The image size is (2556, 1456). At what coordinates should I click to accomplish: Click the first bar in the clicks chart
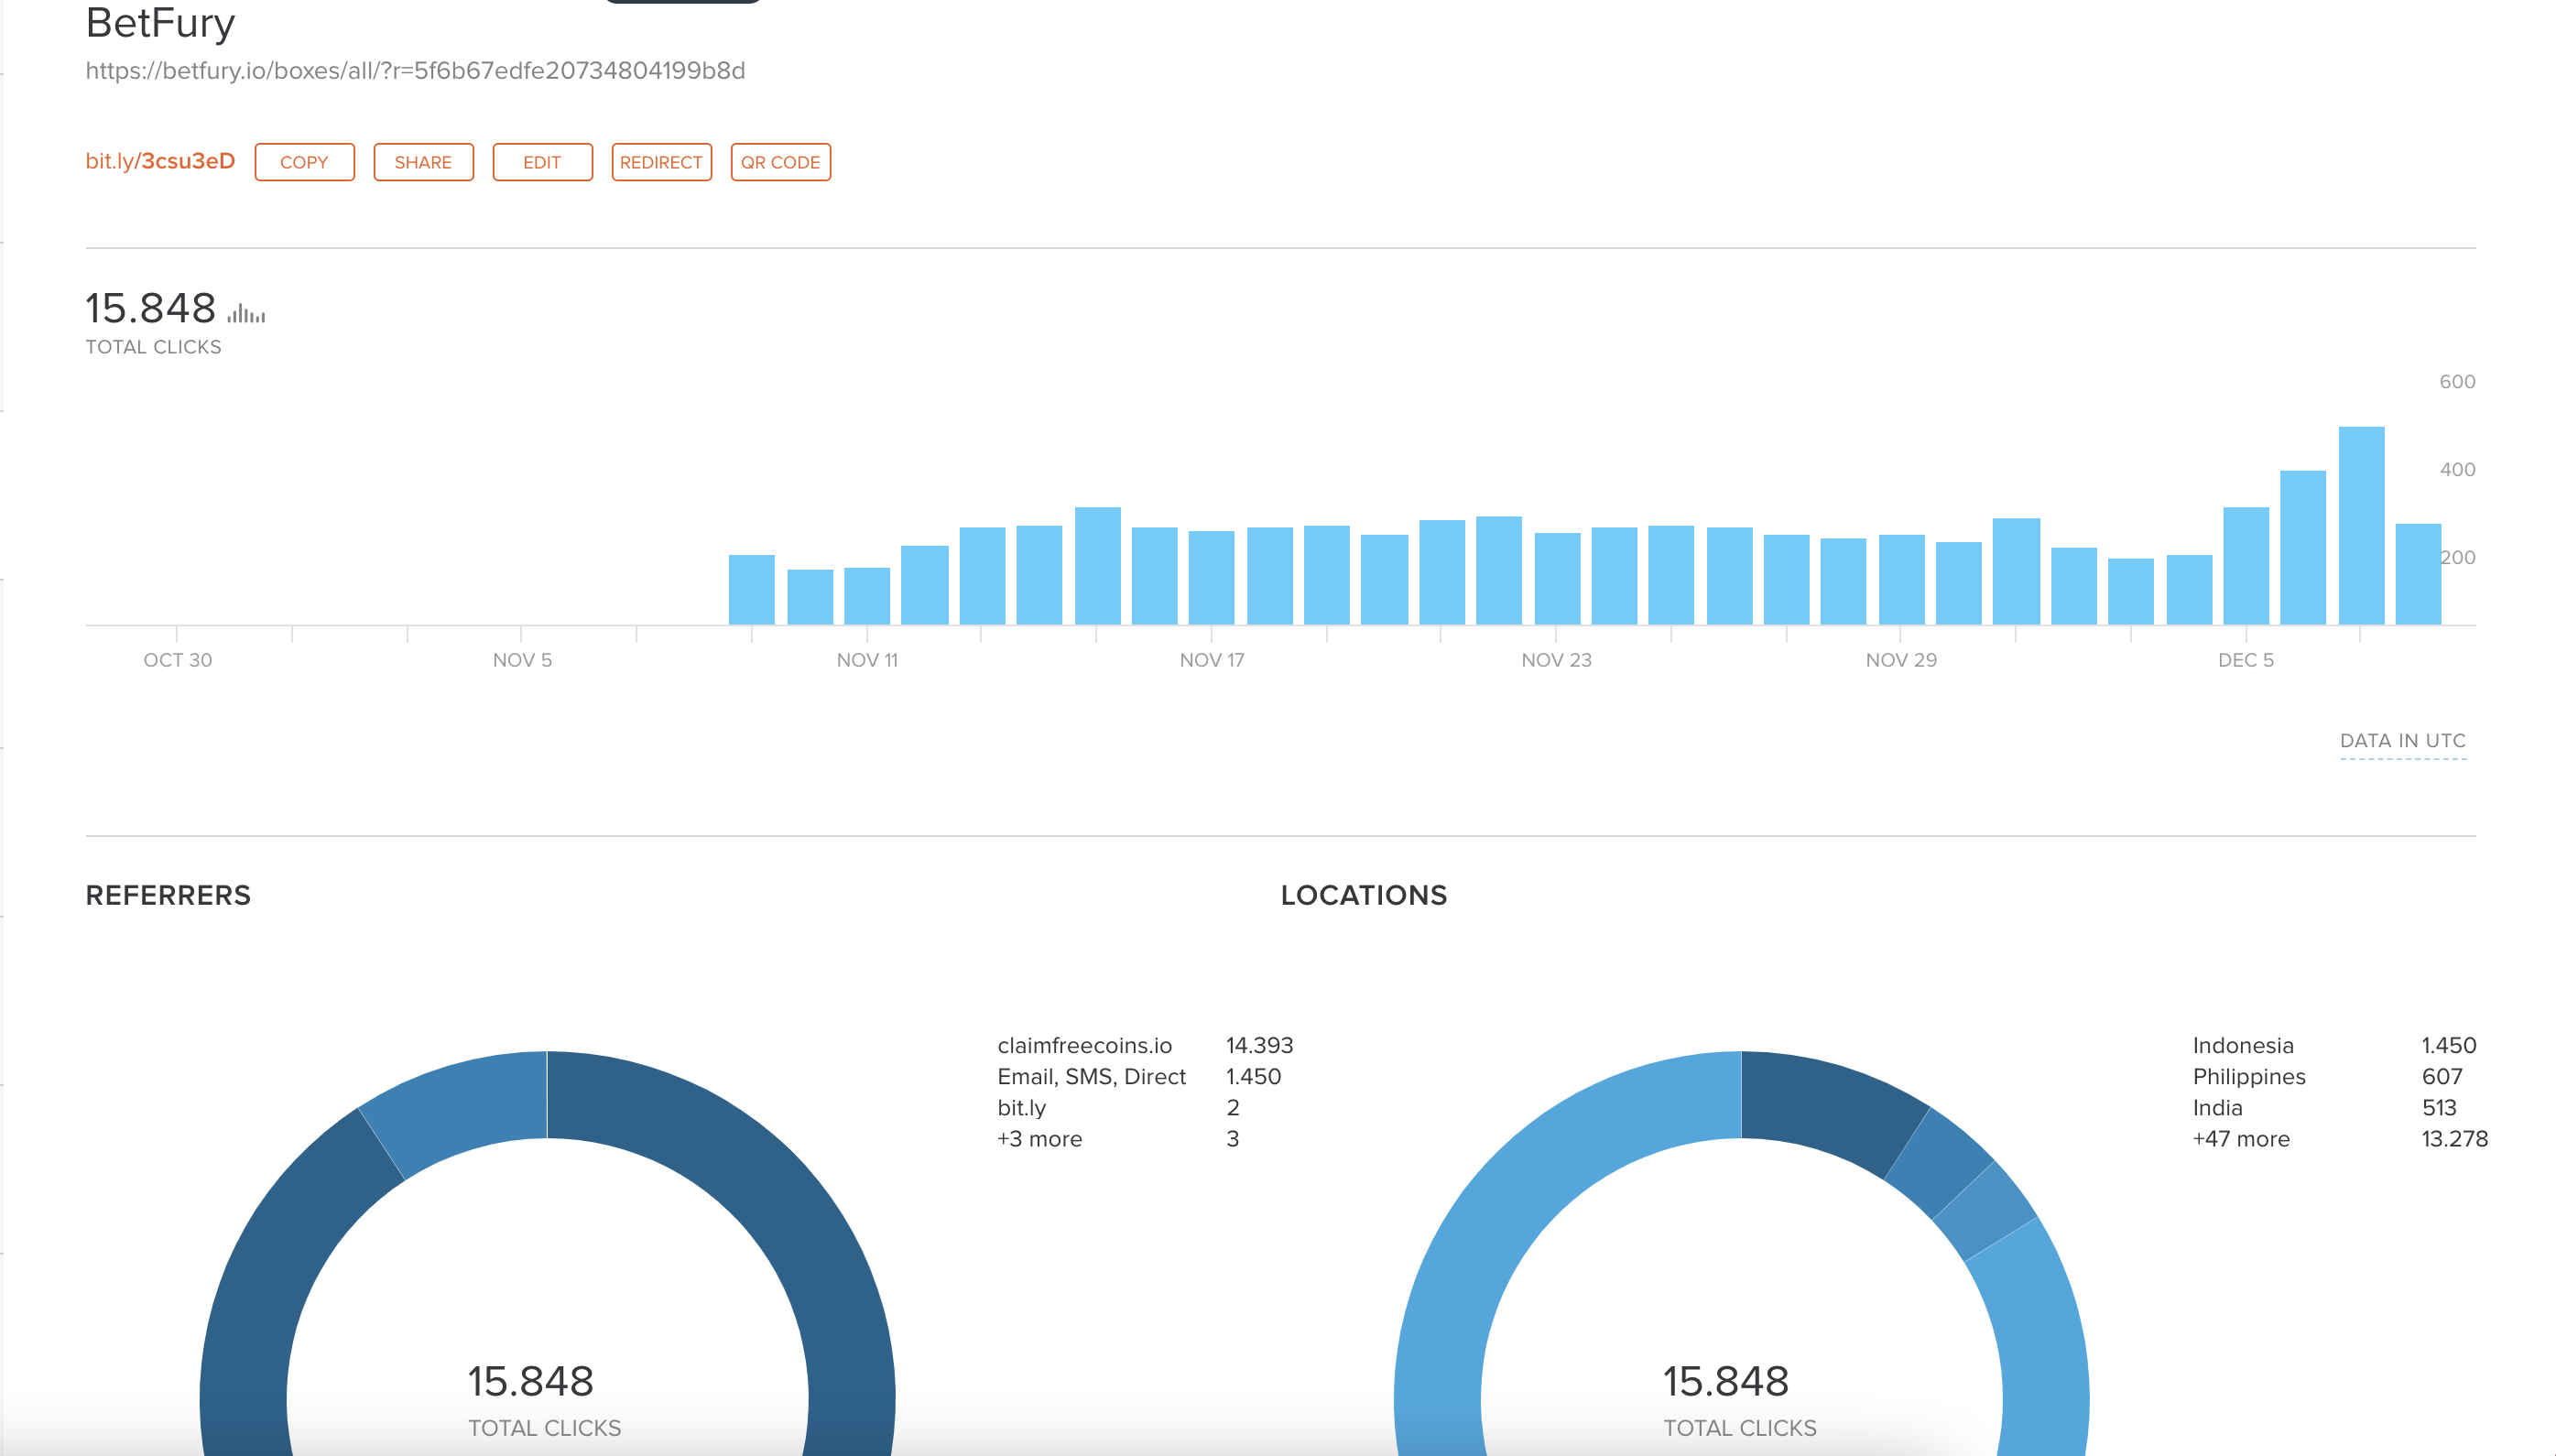(x=751, y=590)
